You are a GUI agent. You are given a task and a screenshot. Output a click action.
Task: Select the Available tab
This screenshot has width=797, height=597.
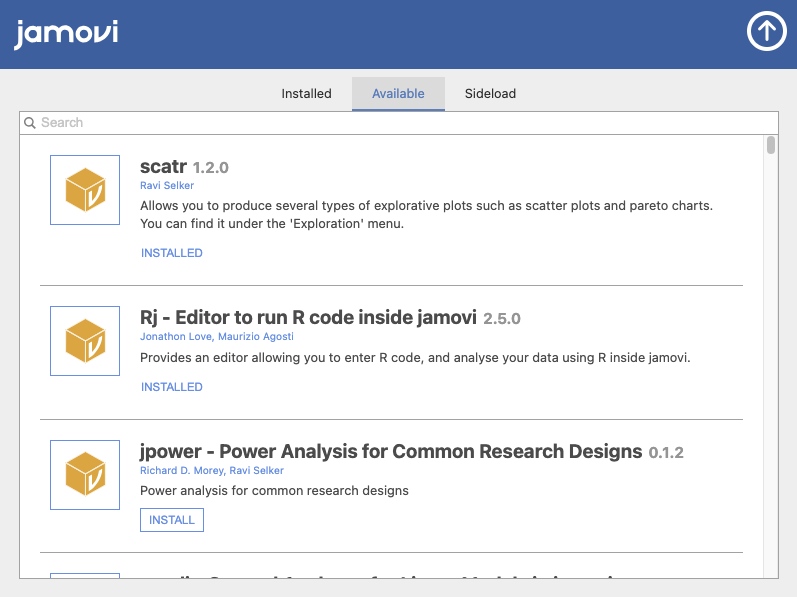pos(398,94)
